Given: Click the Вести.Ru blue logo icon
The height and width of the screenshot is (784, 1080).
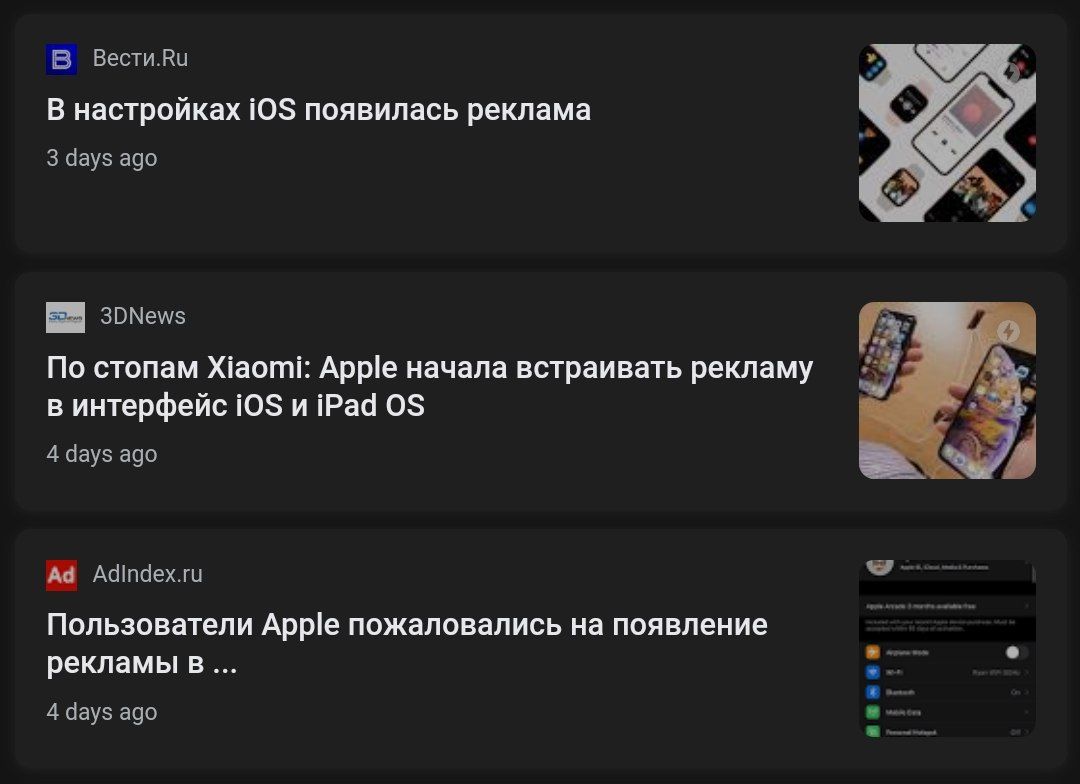Looking at the screenshot, I should pyautogui.click(x=61, y=59).
